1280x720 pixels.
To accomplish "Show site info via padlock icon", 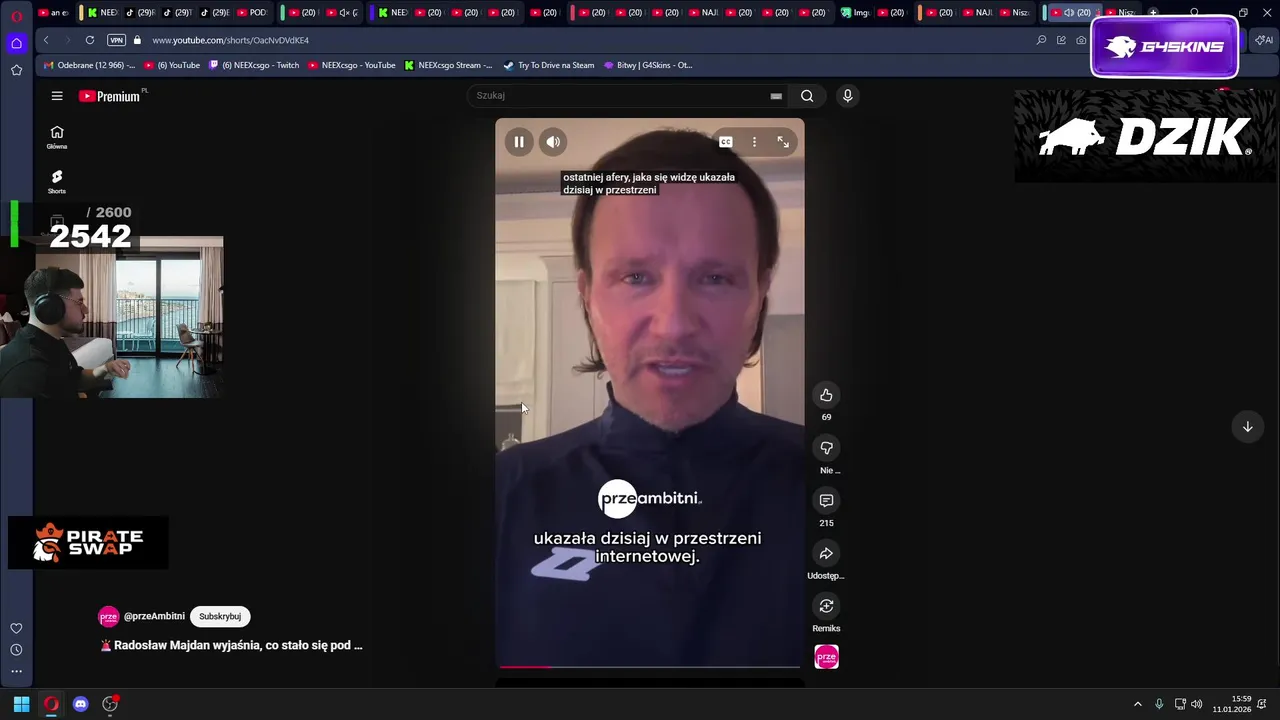I will point(138,40).
